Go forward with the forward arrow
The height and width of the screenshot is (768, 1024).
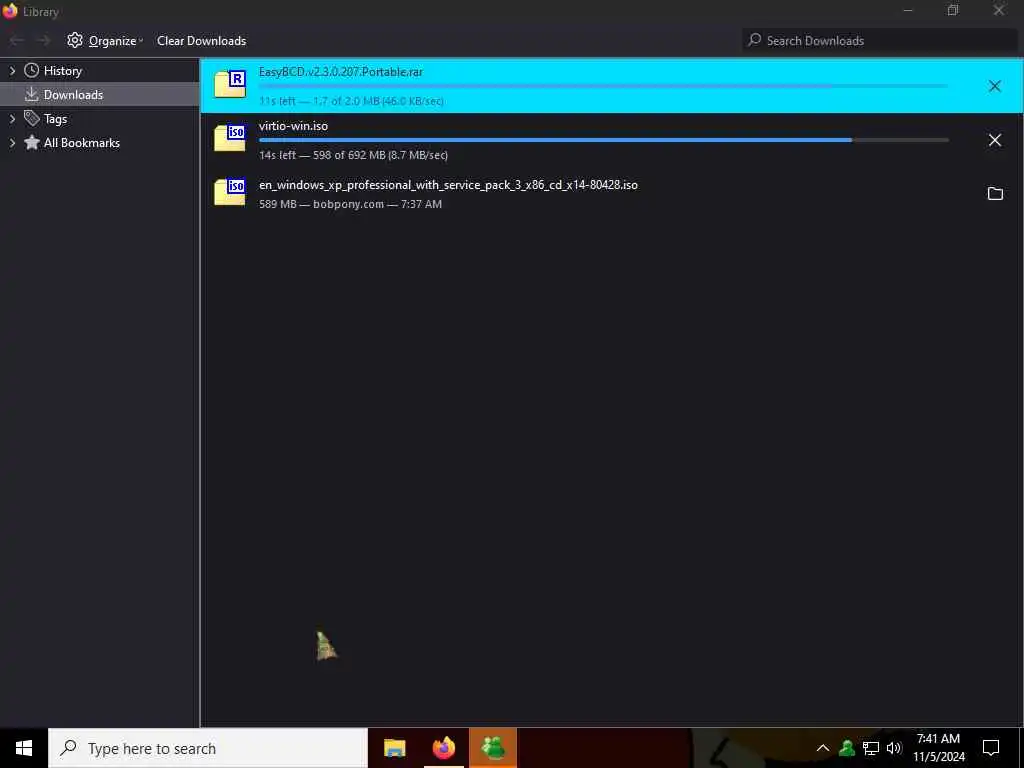point(43,40)
